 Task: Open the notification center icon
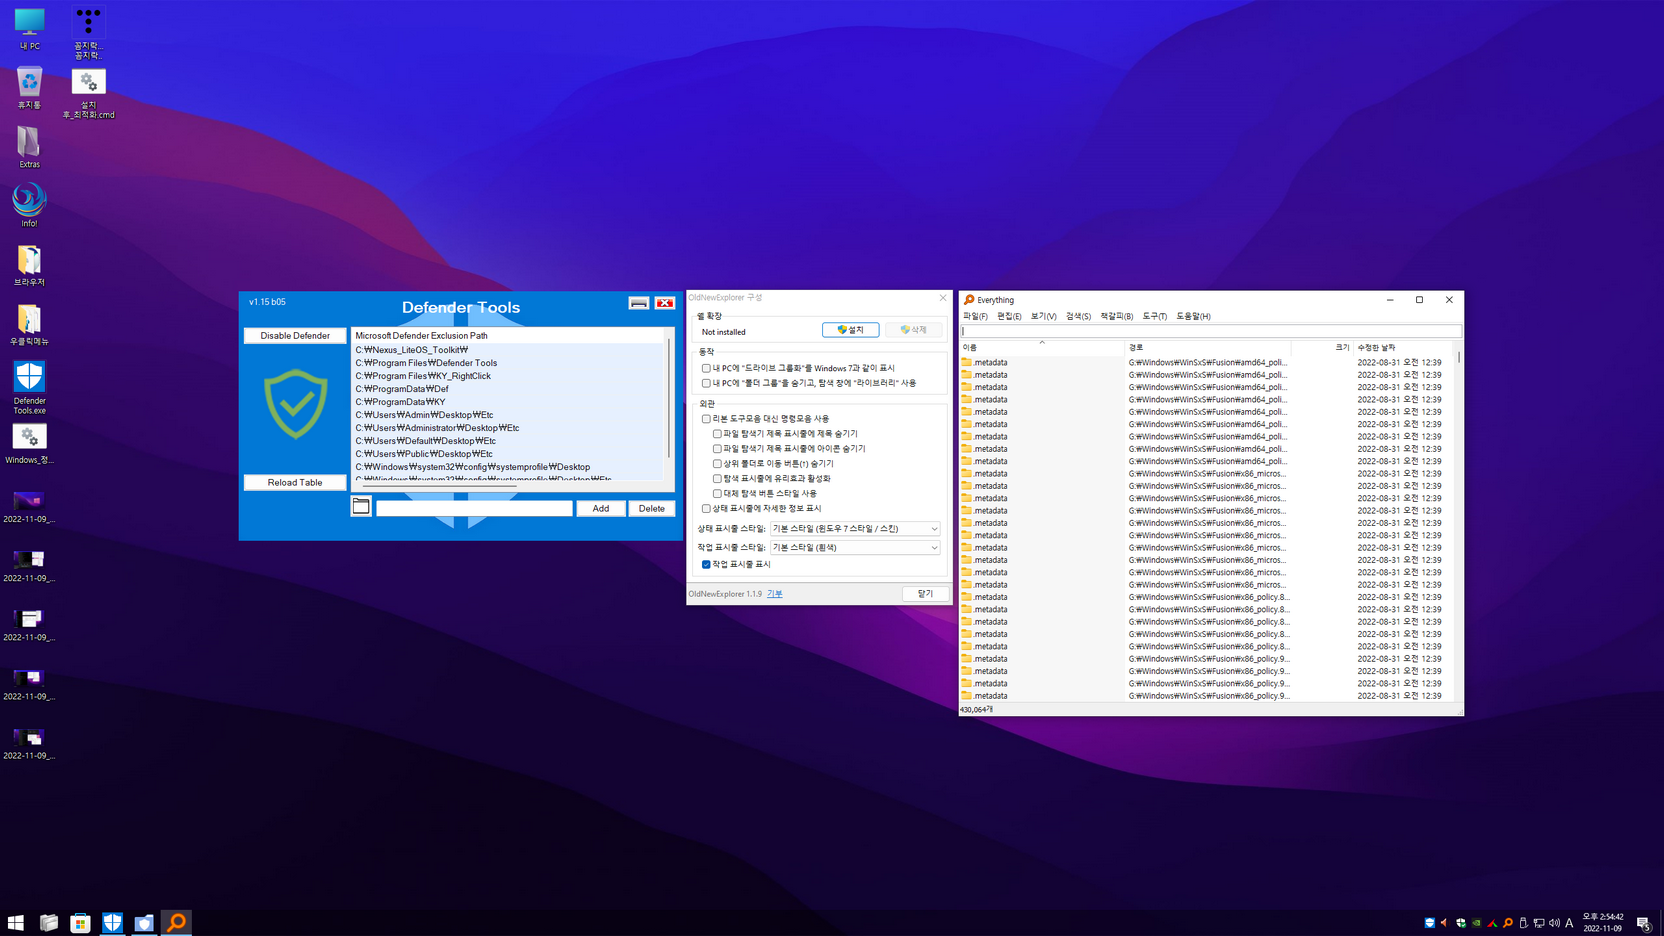pyautogui.click(x=1643, y=923)
